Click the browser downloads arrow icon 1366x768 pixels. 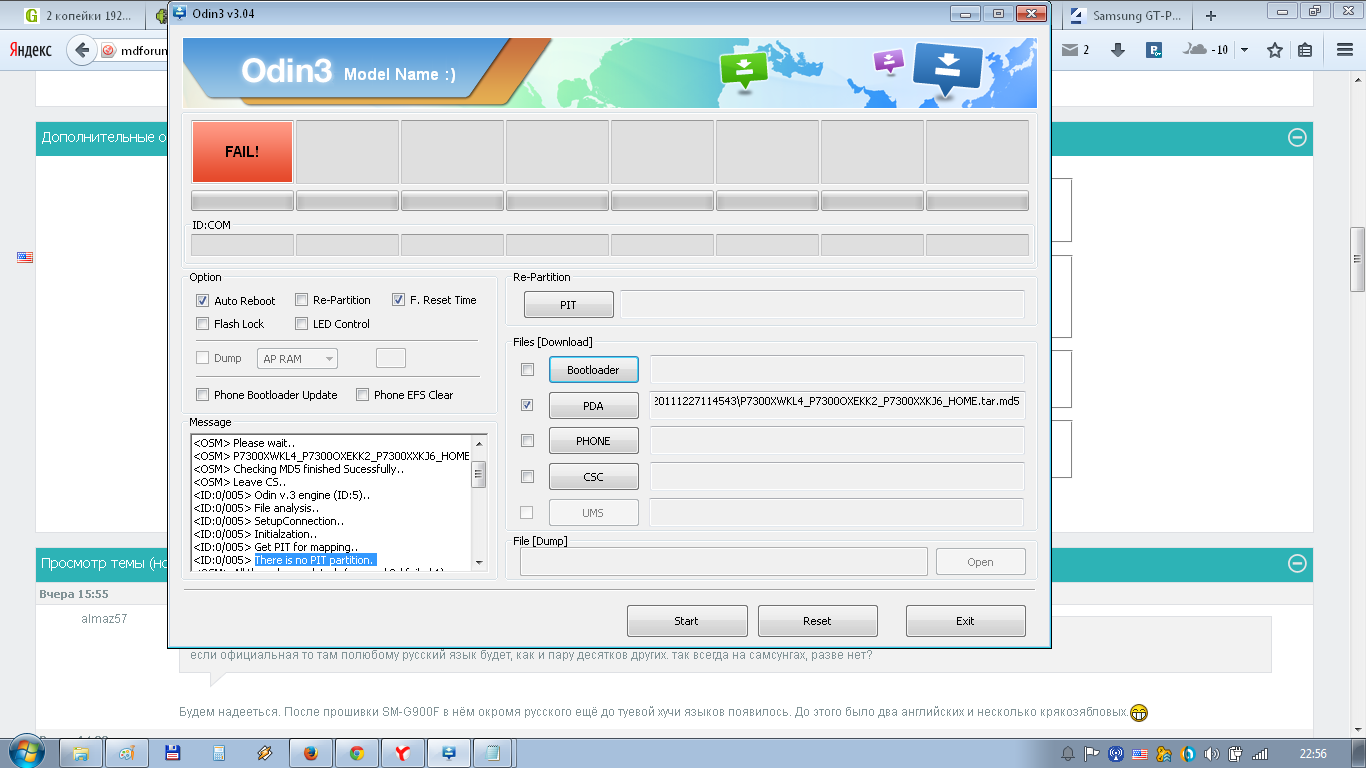click(x=1118, y=50)
